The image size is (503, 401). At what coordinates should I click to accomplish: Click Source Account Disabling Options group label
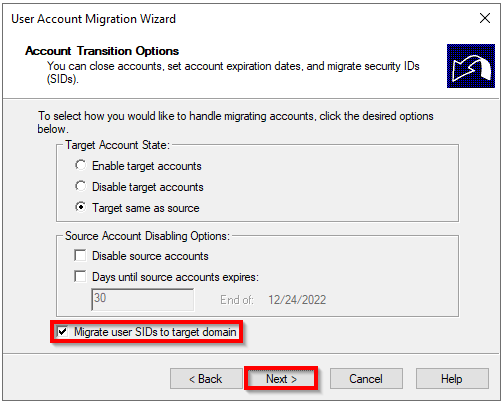pos(147,236)
